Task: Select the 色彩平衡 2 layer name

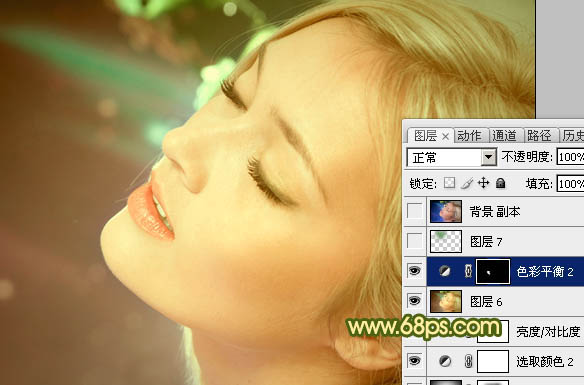Action: [x=545, y=272]
